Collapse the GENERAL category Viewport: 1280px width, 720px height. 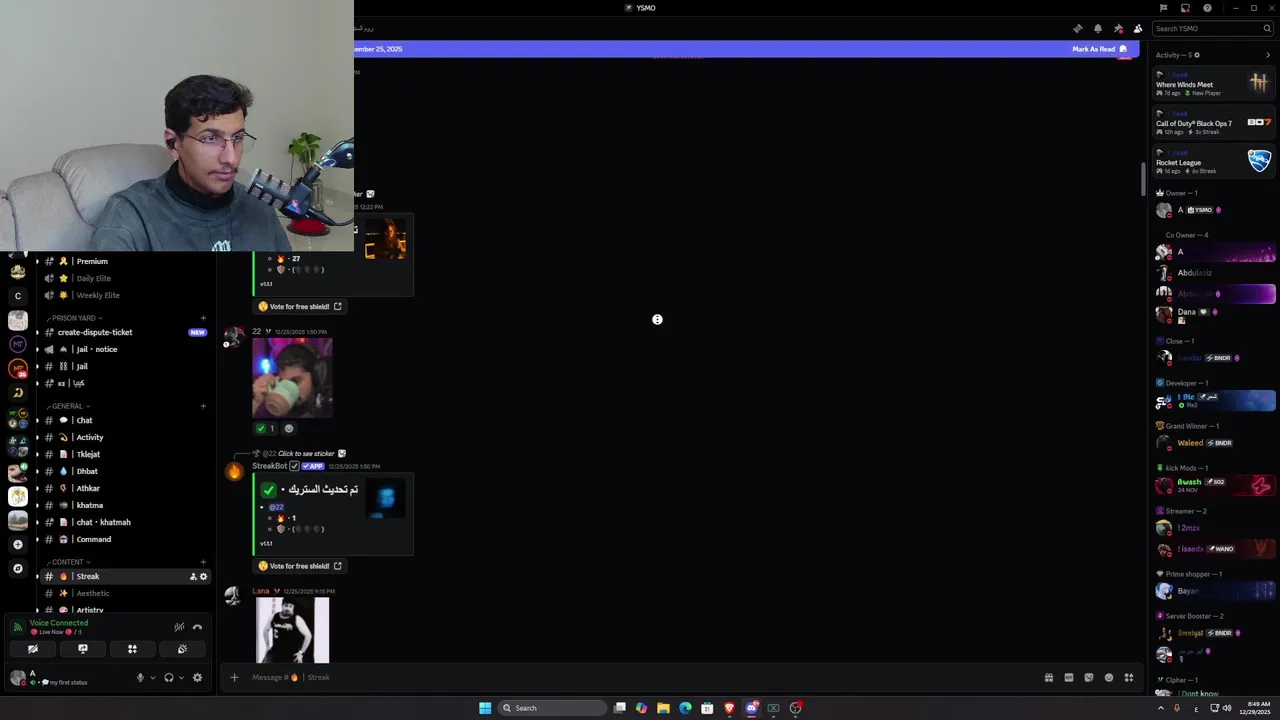tap(68, 406)
